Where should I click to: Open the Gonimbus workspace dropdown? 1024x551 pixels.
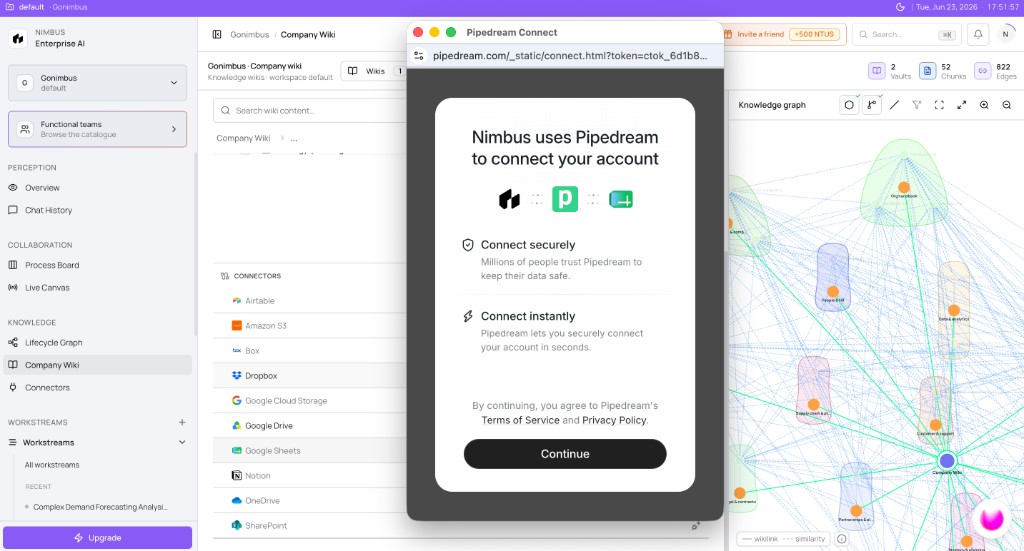click(x=97, y=83)
